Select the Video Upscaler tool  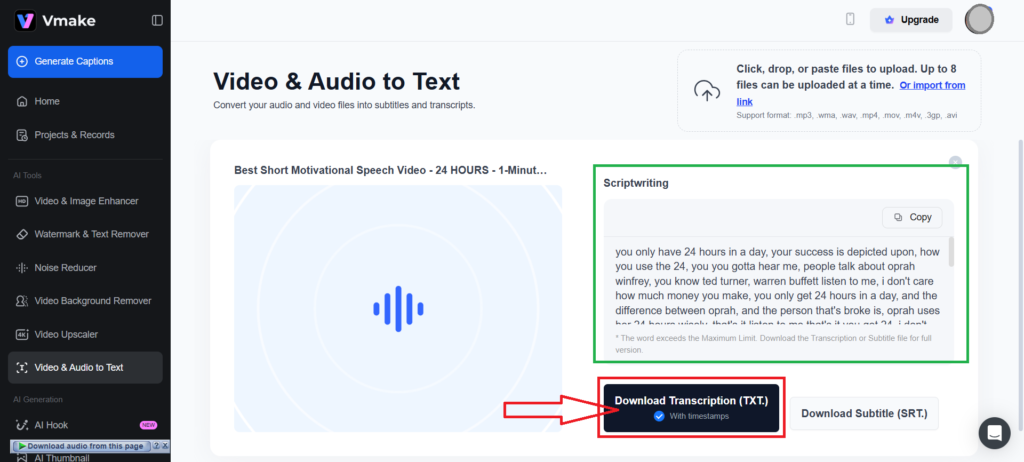coord(66,334)
